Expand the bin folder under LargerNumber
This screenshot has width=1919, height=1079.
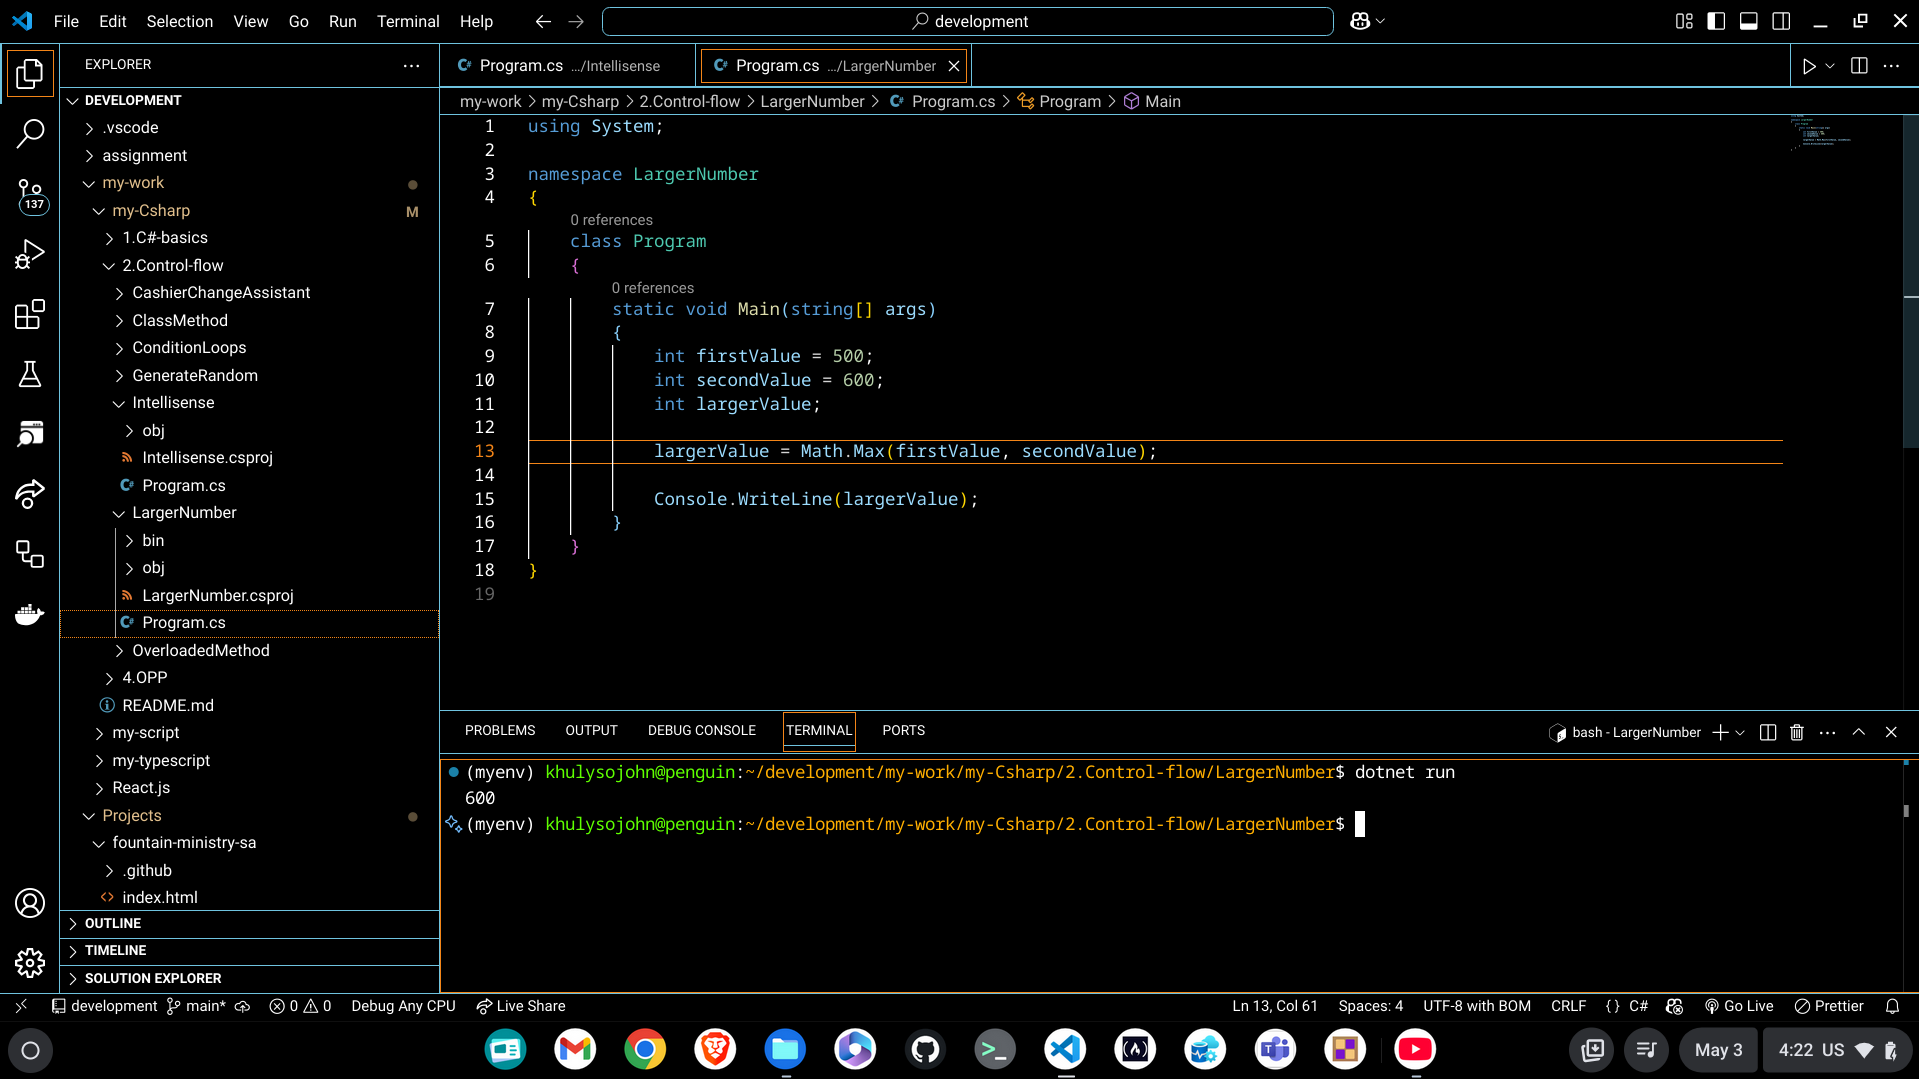coord(250,541)
